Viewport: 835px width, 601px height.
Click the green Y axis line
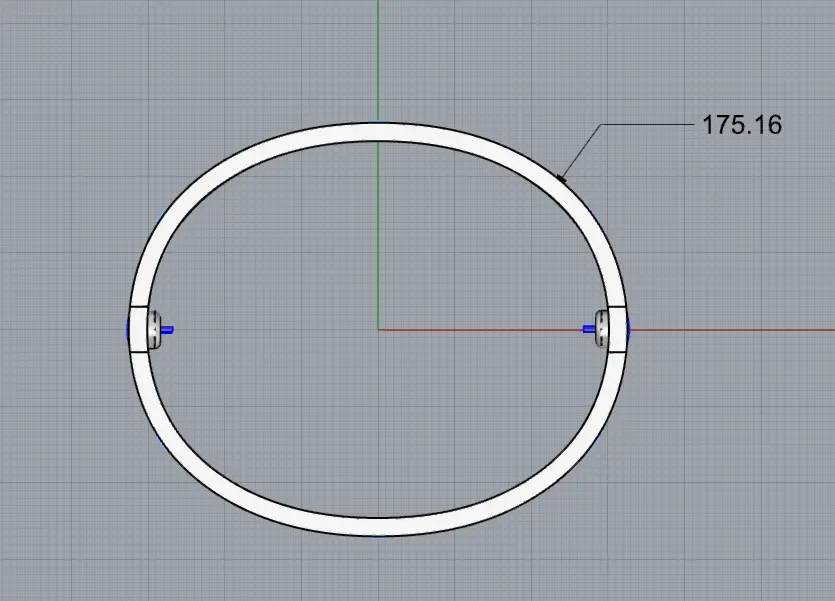(378, 60)
